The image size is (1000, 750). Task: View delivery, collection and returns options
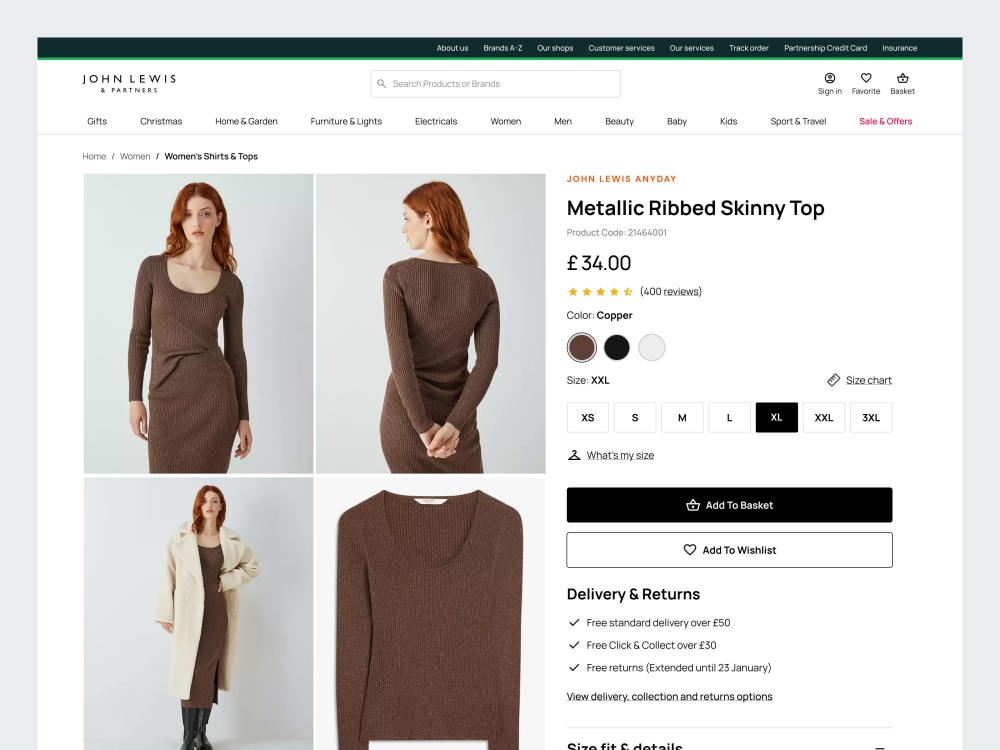coord(669,696)
